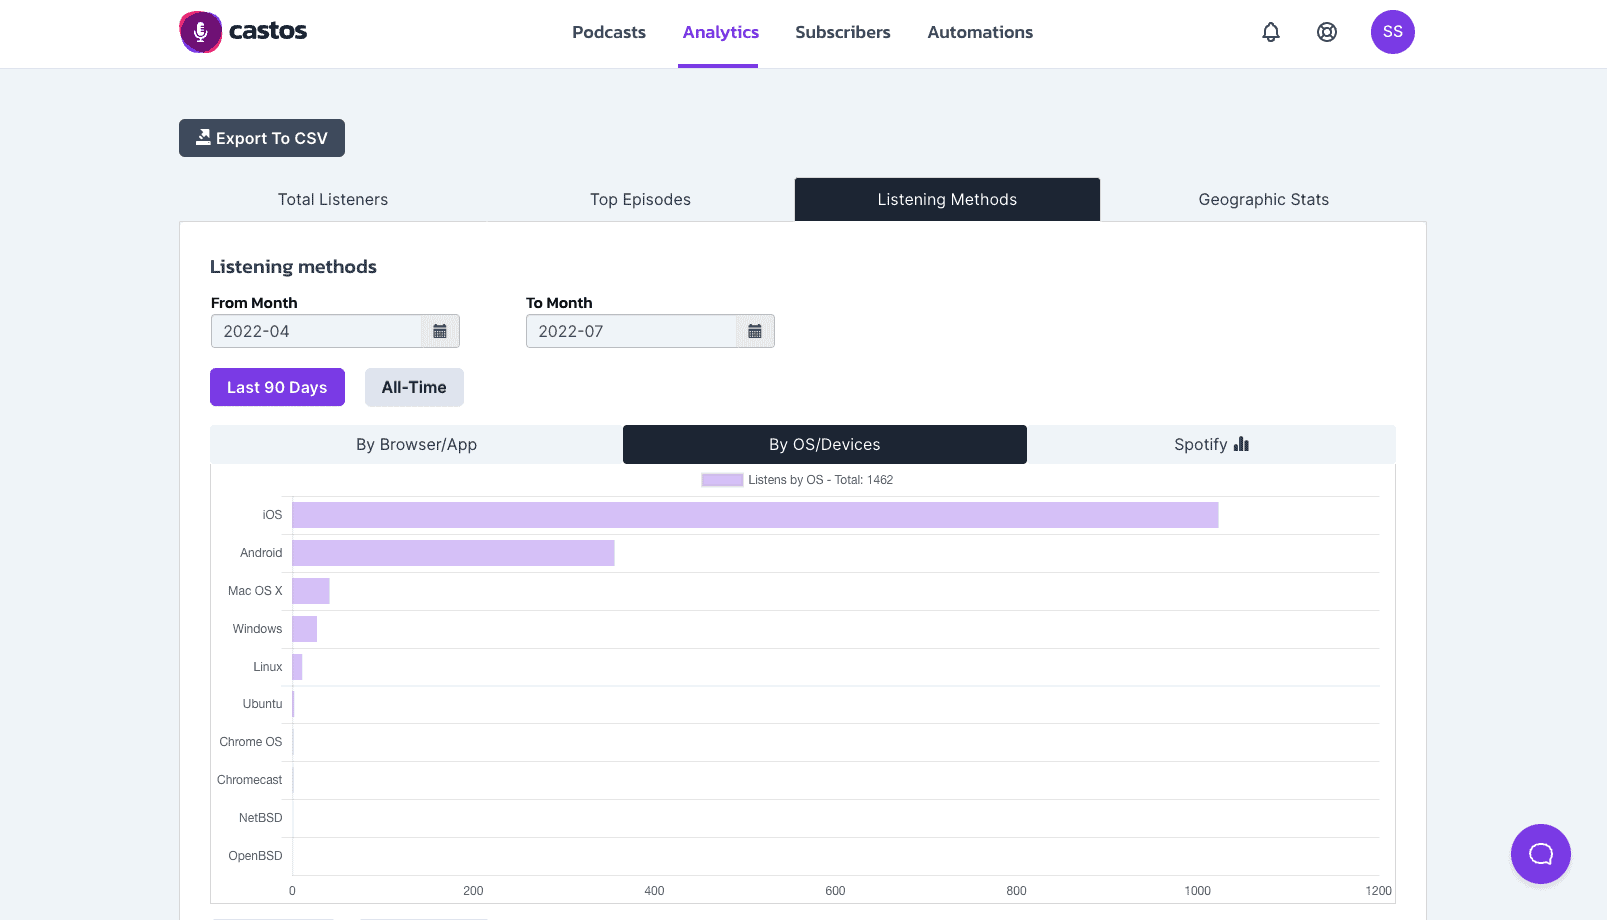Click the Export To CSV button
The width and height of the screenshot is (1607, 920).
(262, 138)
